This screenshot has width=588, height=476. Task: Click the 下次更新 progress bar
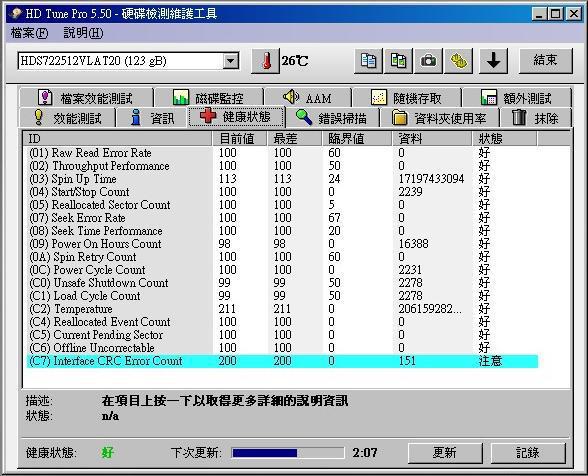[x=288, y=453]
